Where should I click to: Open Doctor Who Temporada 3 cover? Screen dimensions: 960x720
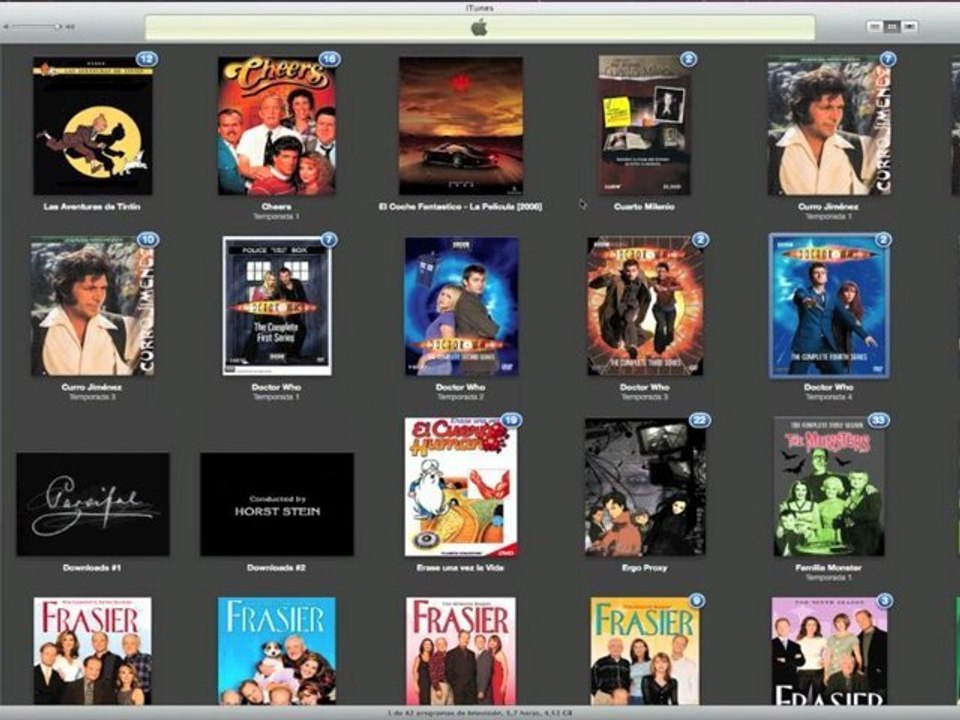click(645, 306)
